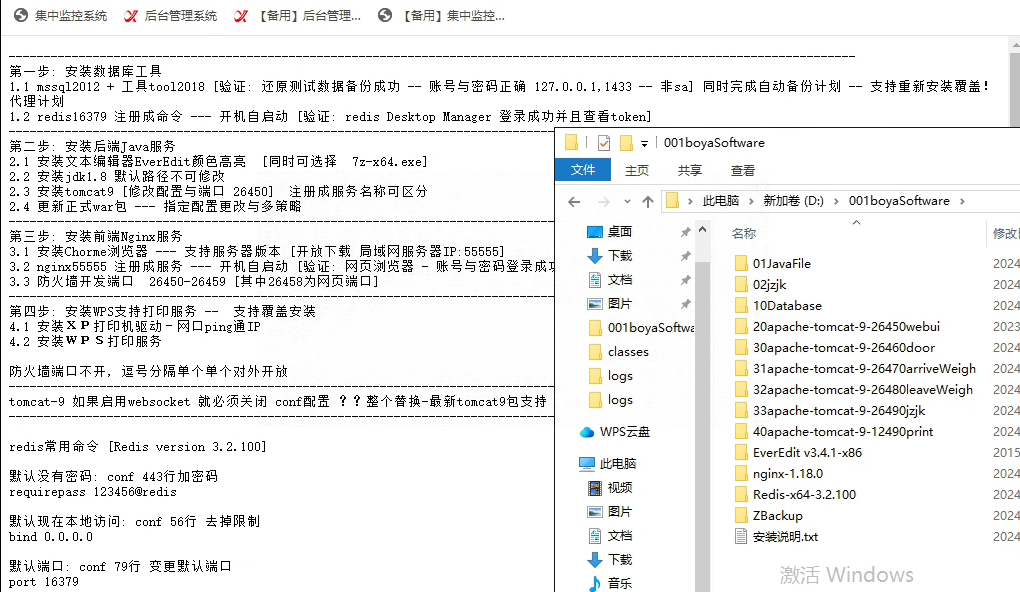Screen dimensions: 1020x592
Task: Select EverEdit v3.4.1-x86 folder
Action: point(798,453)
